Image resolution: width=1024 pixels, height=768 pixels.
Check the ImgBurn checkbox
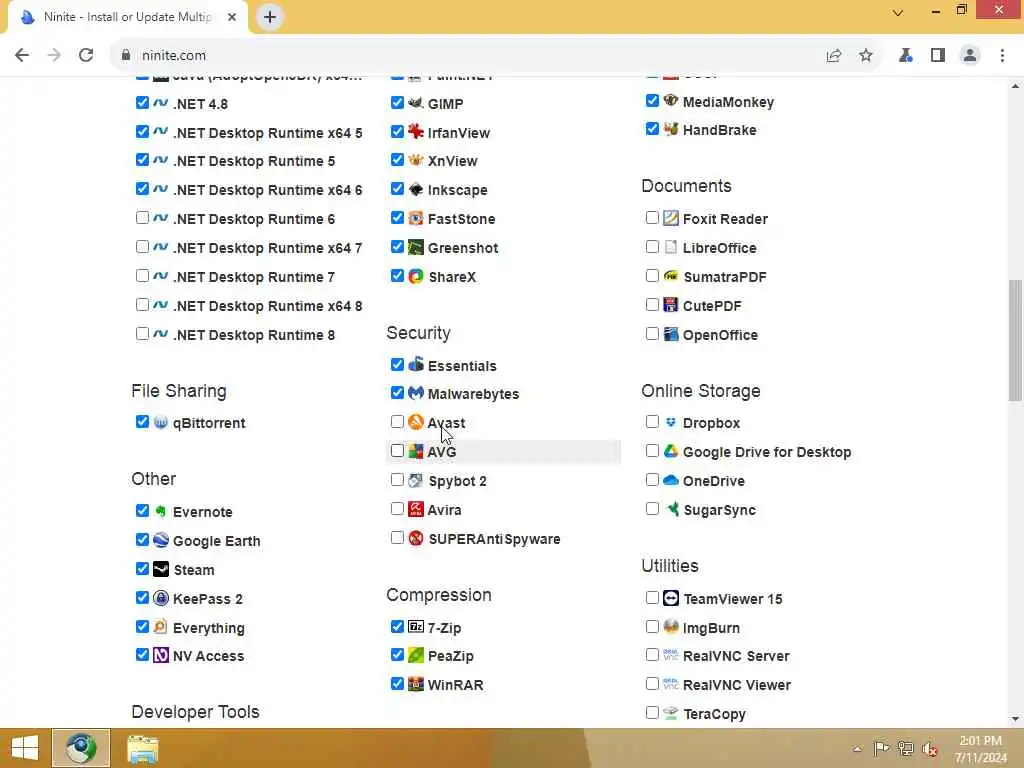click(652, 627)
